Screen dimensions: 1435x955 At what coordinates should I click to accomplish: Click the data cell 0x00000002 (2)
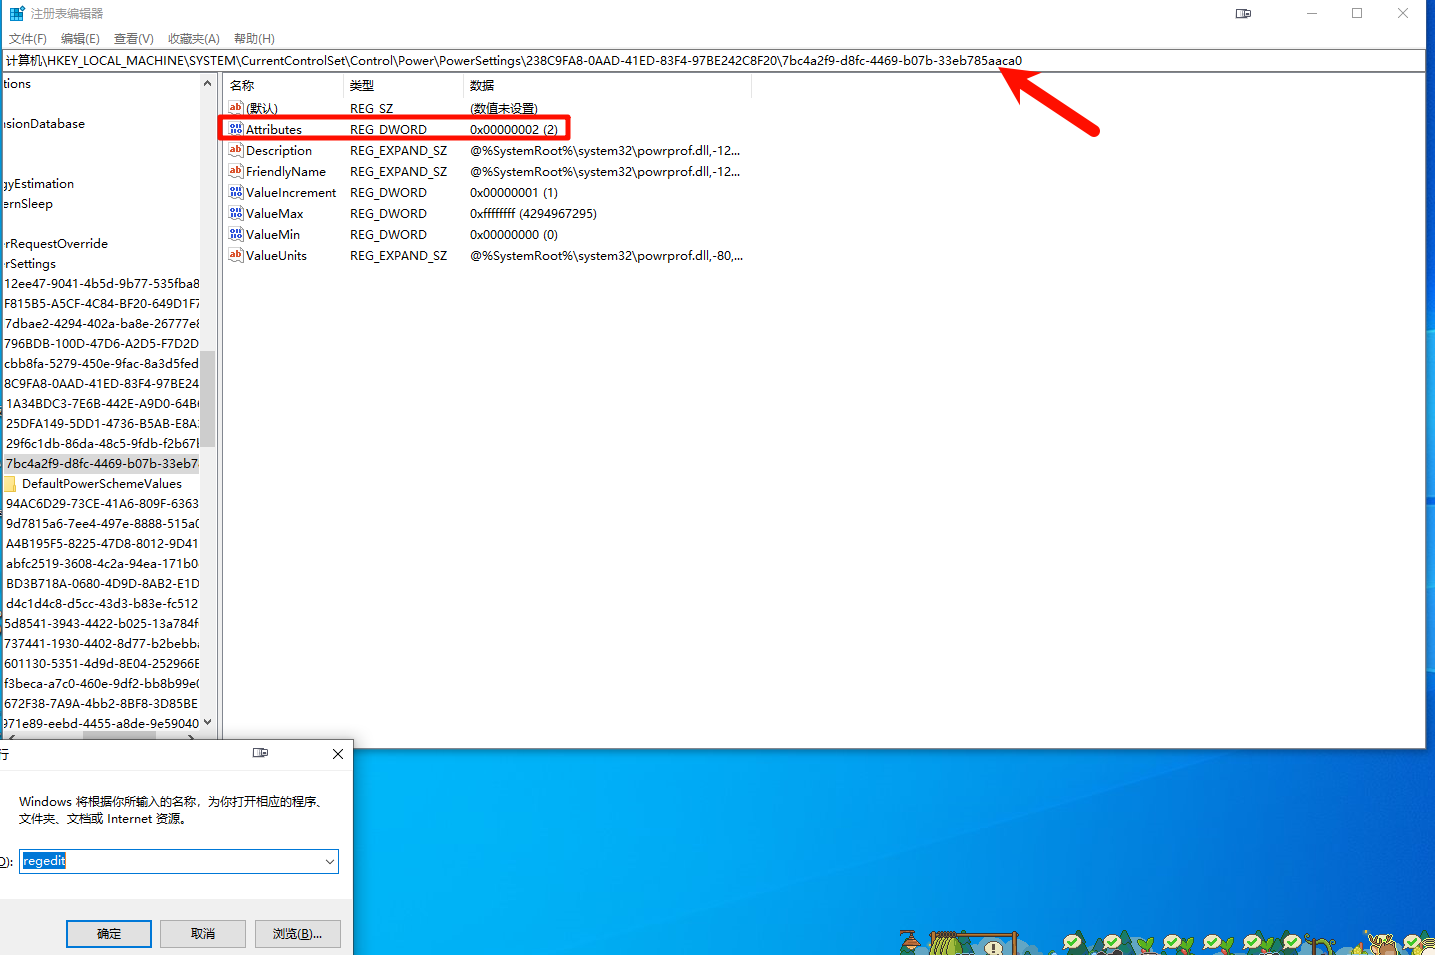tap(514, 129)
